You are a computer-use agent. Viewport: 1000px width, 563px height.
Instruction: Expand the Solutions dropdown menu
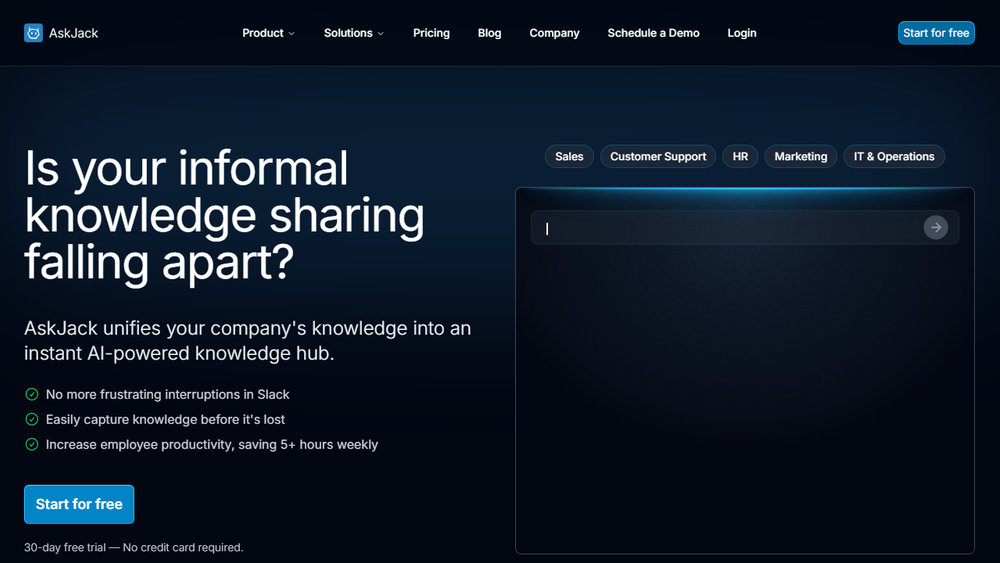coord(353,33)
